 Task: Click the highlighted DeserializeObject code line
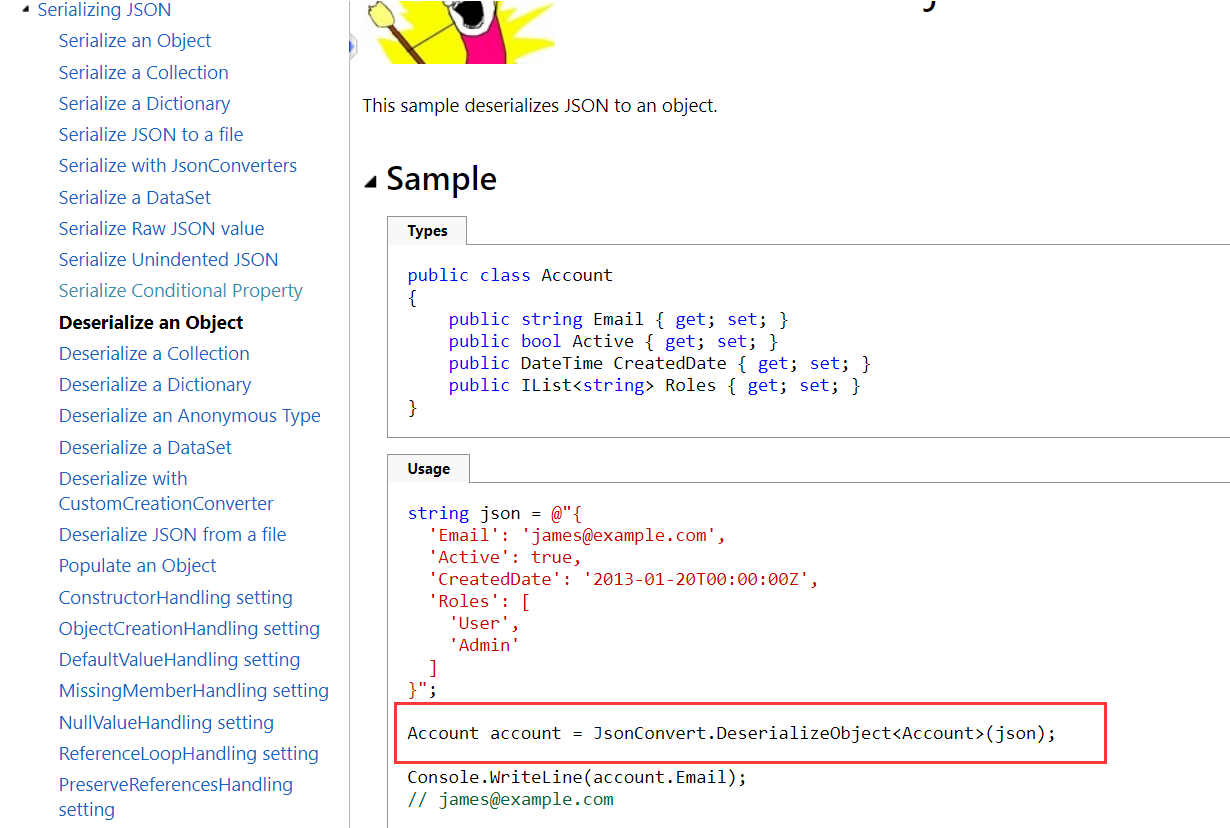[x=731, y=734]
